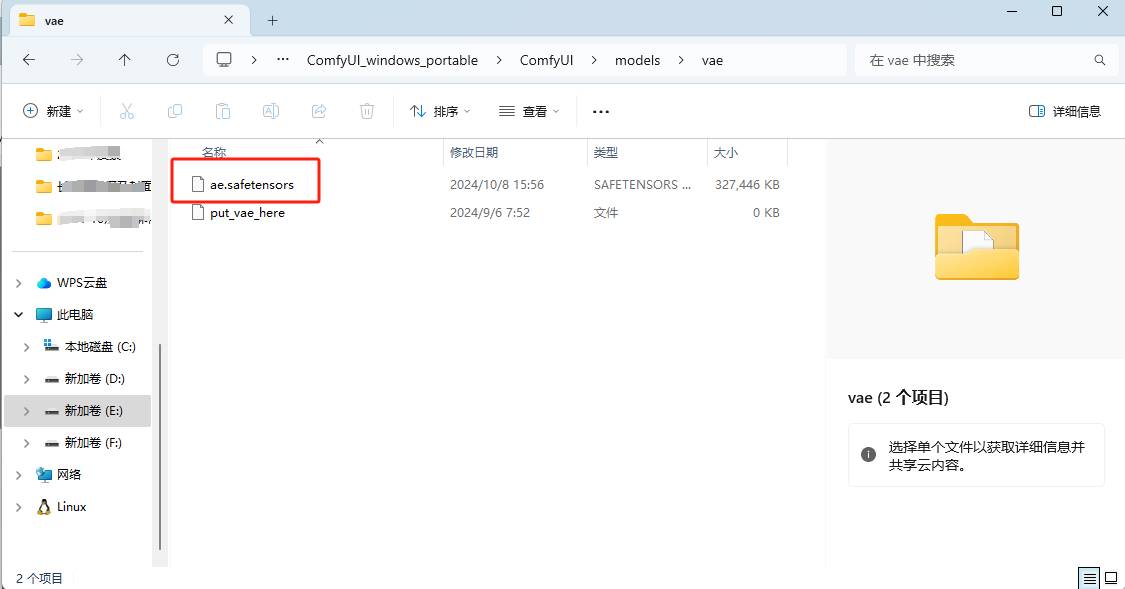Switch to large thumbnails view icon

coord(1111,578)
